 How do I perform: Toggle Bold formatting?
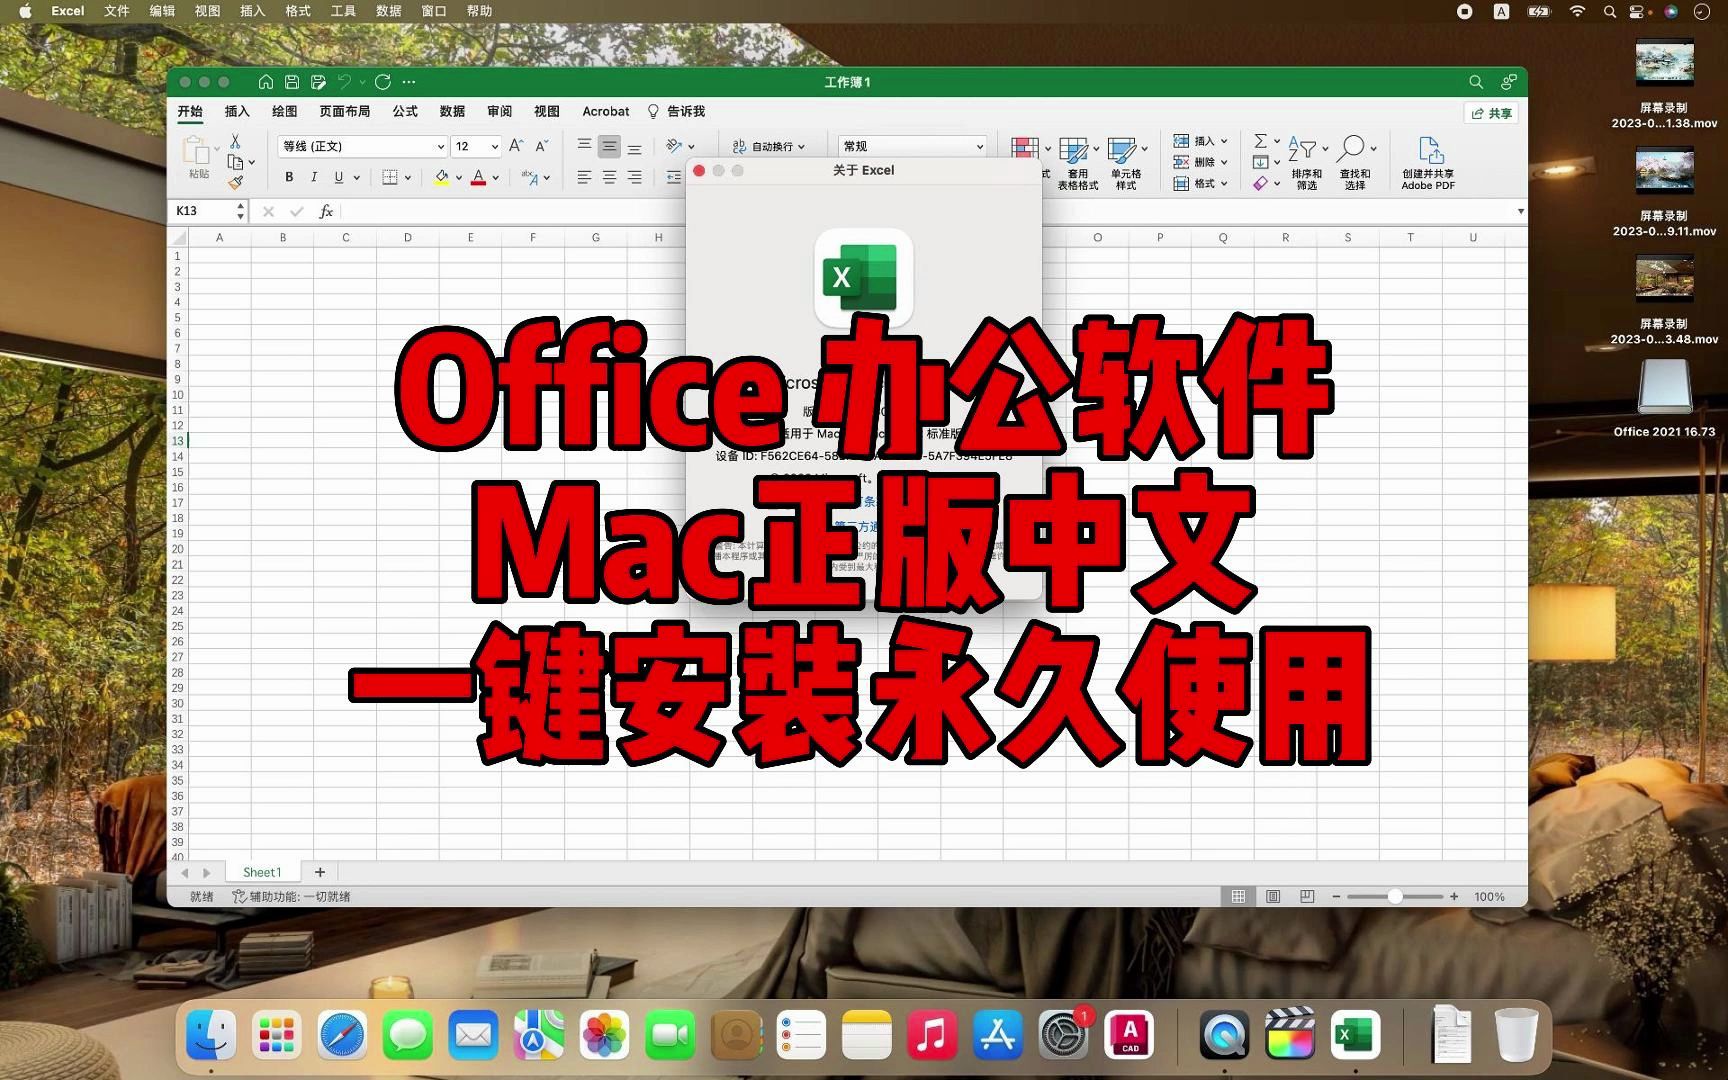pyautogui.click(x=289, y=177)
